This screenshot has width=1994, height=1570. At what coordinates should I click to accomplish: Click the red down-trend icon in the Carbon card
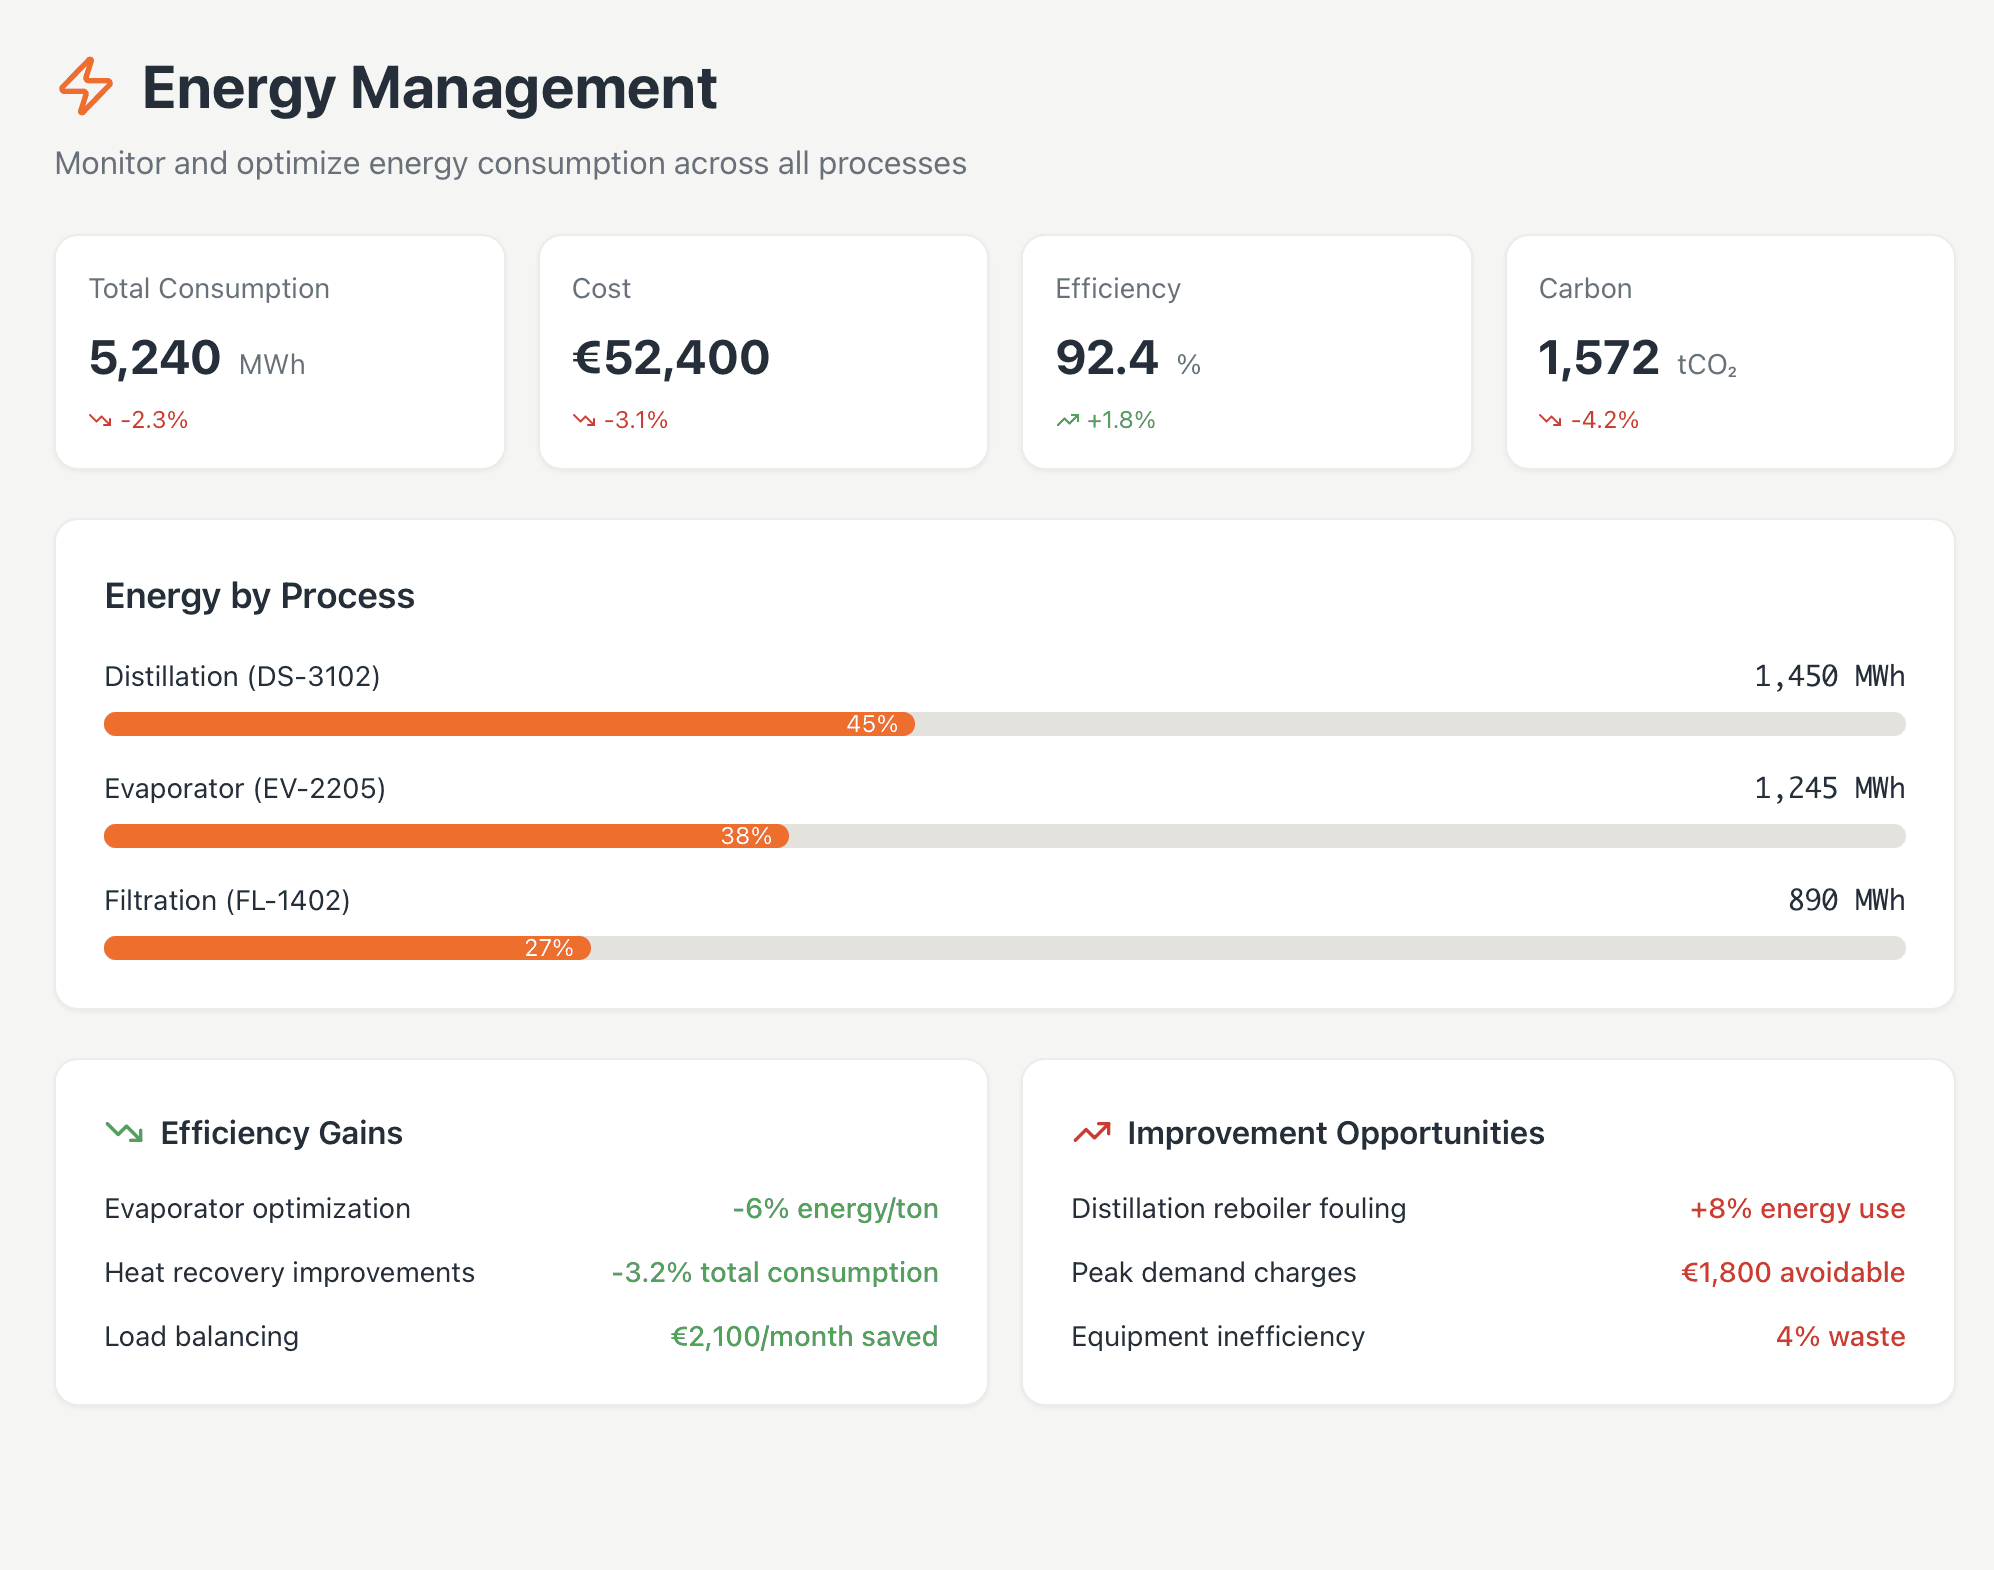pyautogui.click(x=1550, y=420)
